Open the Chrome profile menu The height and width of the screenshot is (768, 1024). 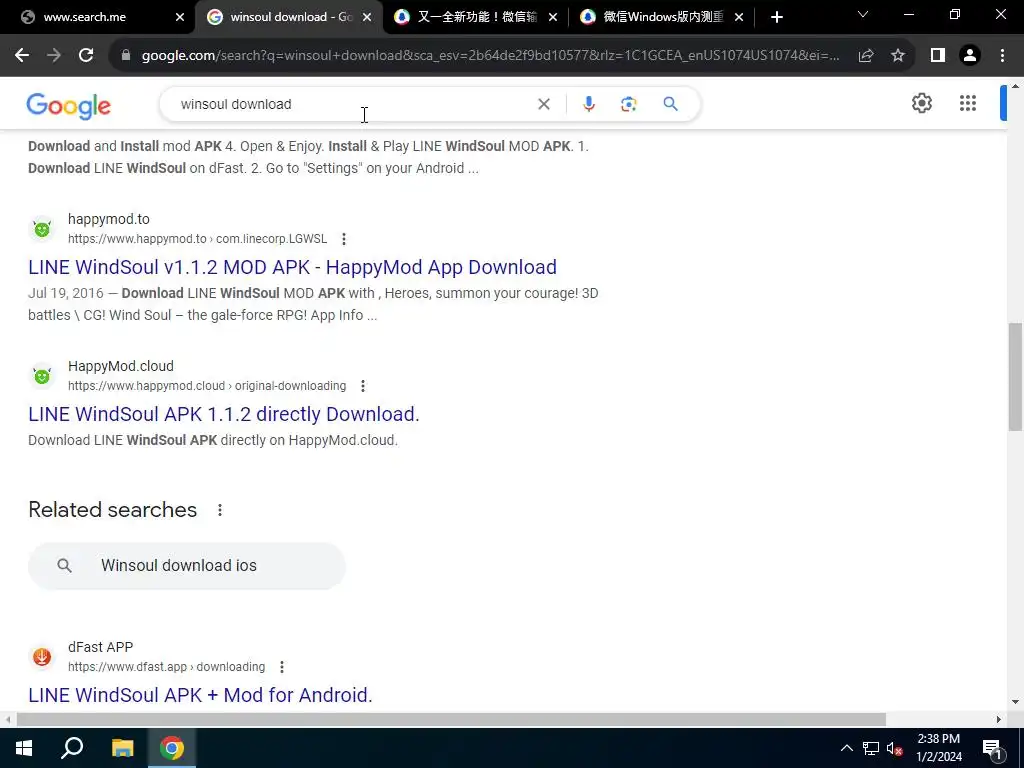(970, 56)
